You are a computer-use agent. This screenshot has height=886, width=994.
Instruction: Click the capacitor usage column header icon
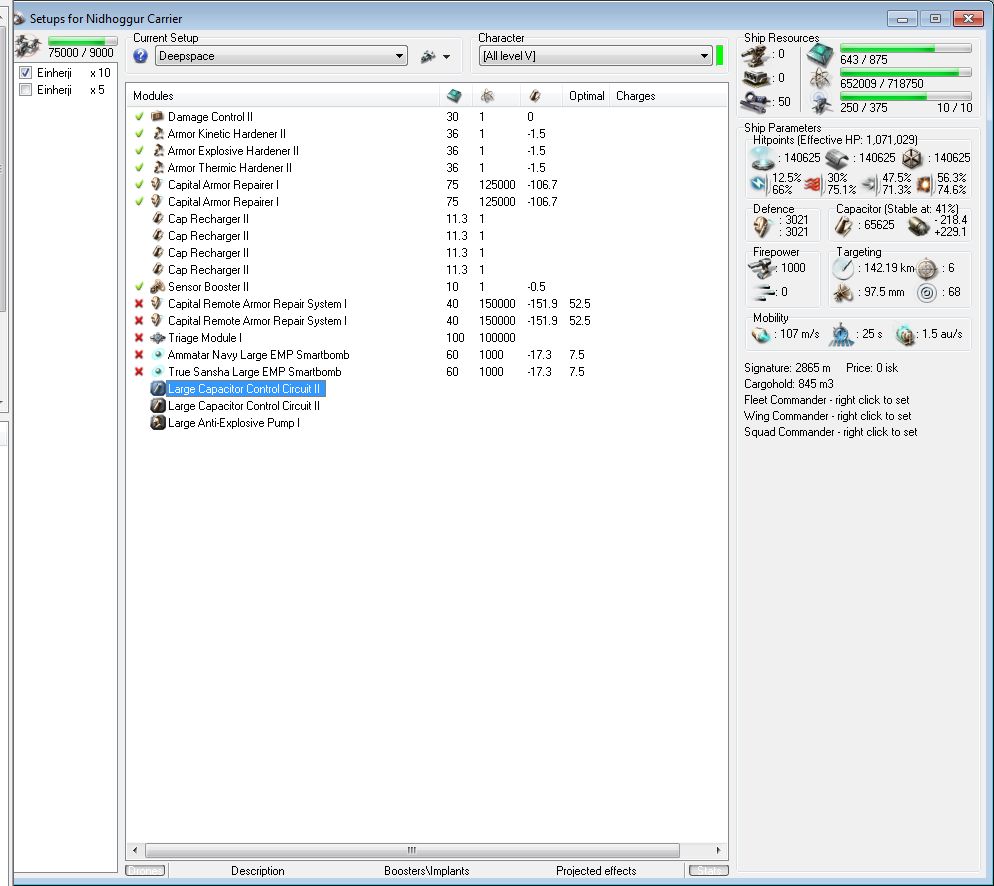pyautogui.click(x=536, y=96)
